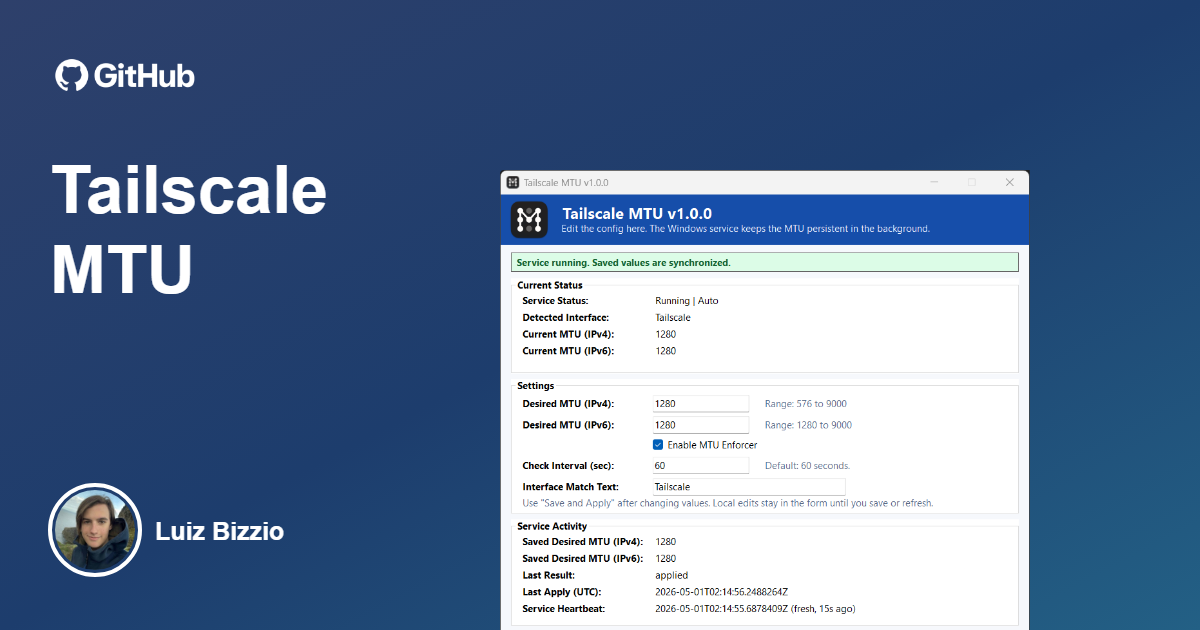Click the 'Range: 1280 to 9000' hint
1200x630 pixels.
click(x=809, y=425)
